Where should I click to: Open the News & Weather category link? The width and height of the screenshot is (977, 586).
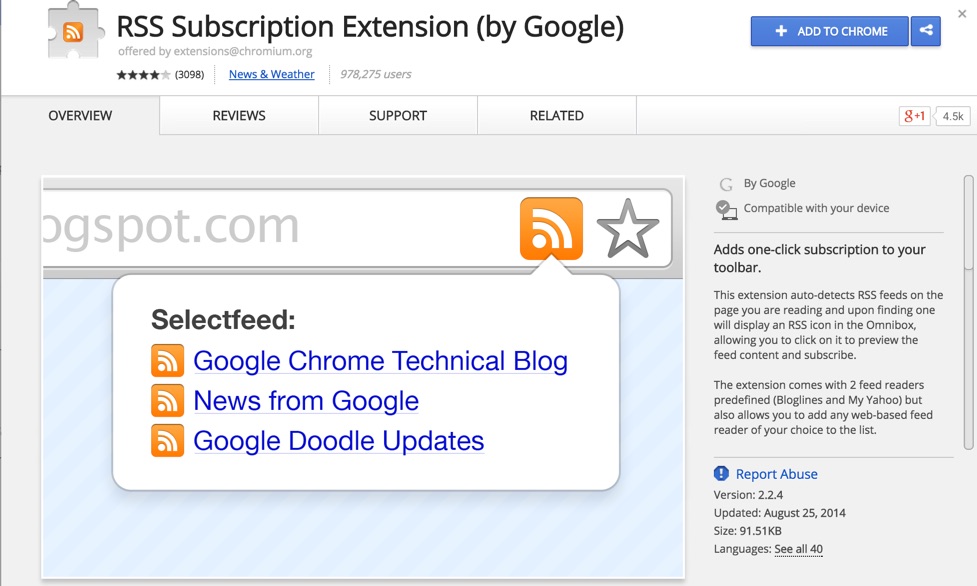point(271,73)
